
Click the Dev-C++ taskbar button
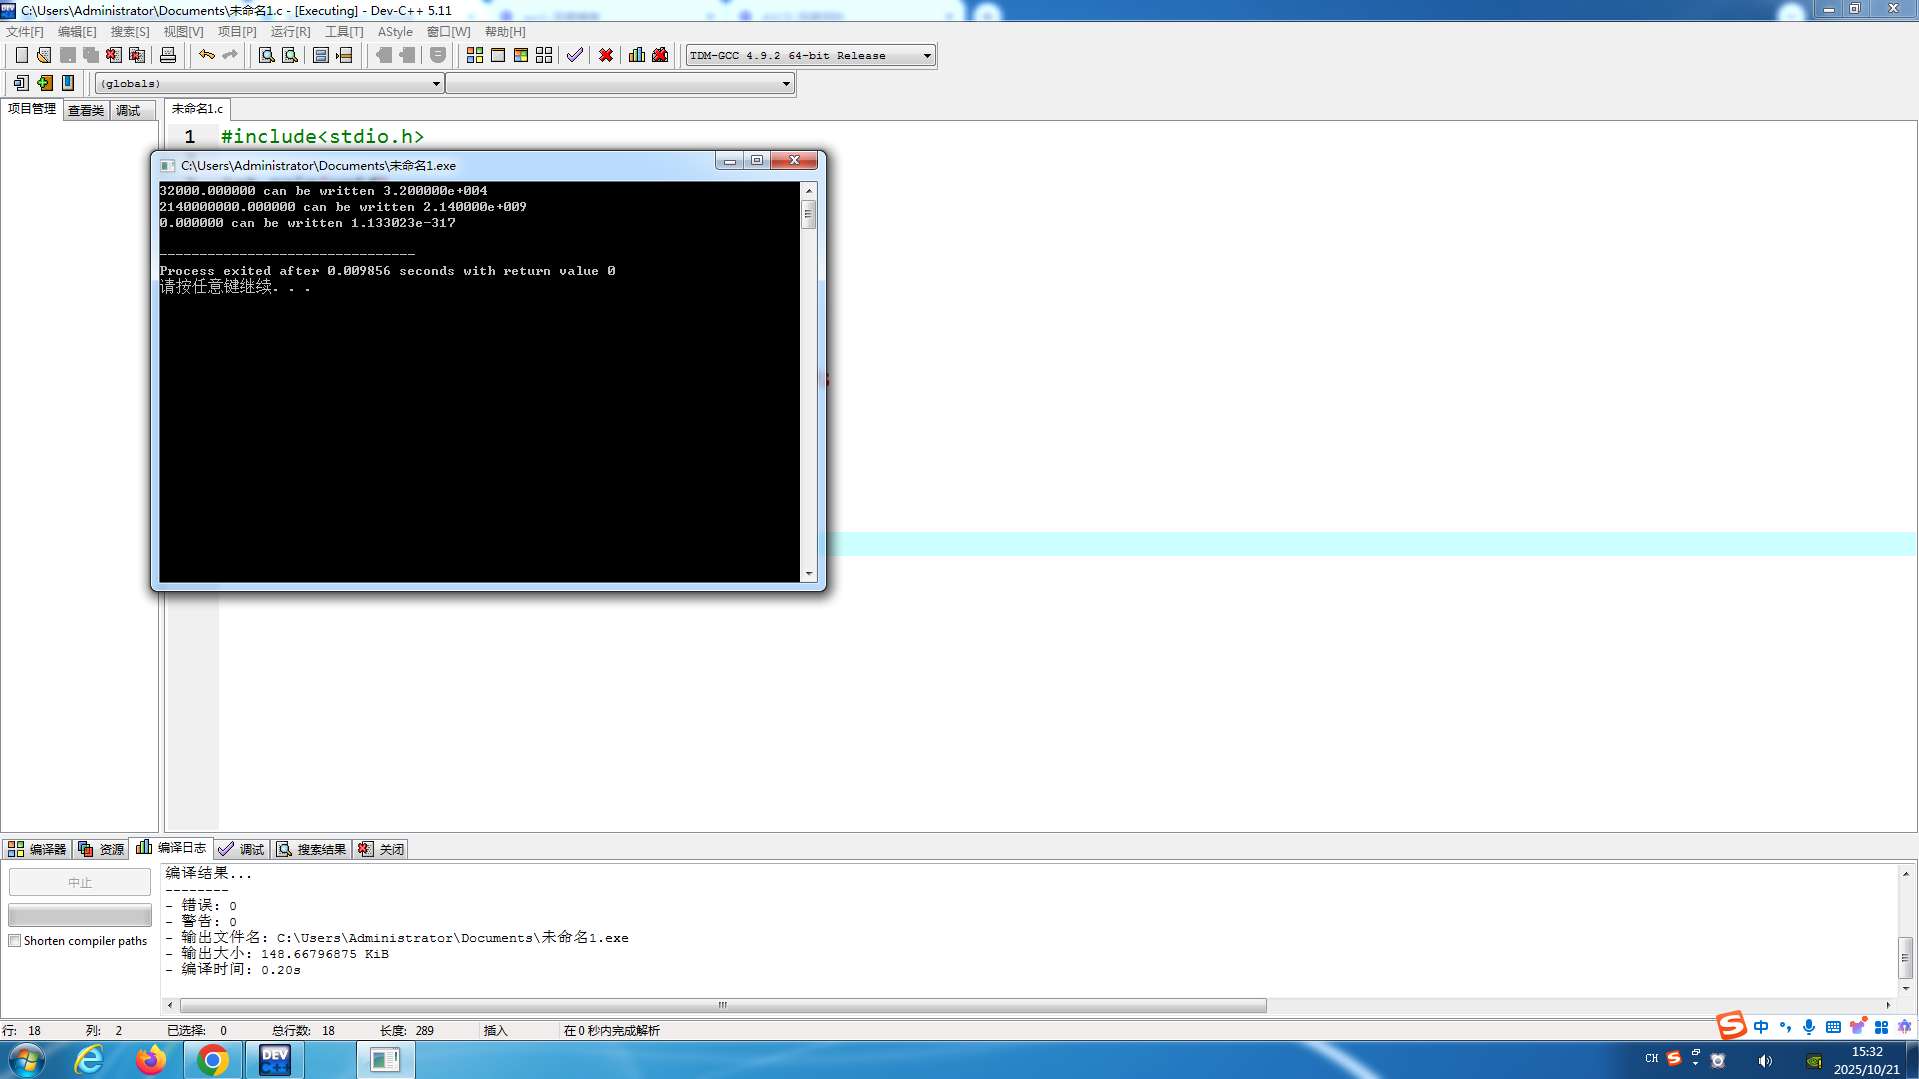pyautogui.click(x=275, y=1060)
